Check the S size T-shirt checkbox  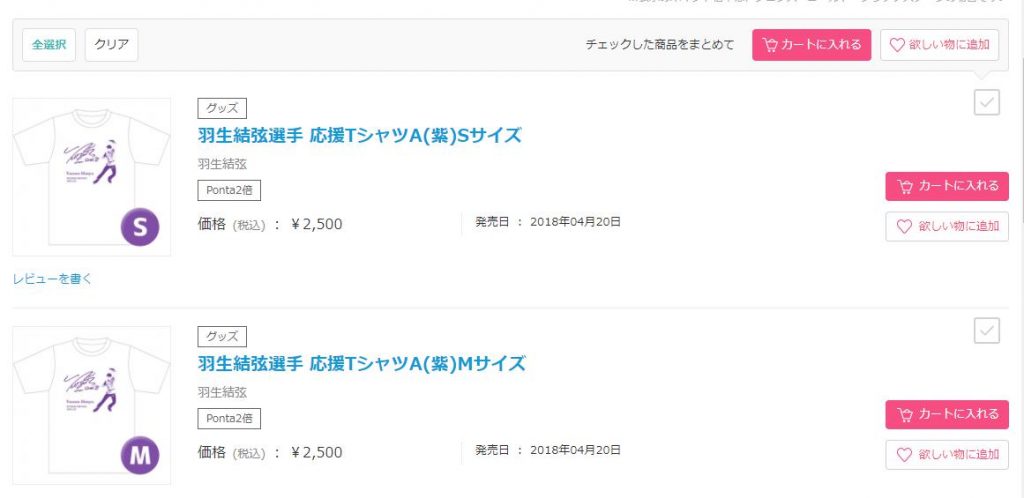(987, 102)
